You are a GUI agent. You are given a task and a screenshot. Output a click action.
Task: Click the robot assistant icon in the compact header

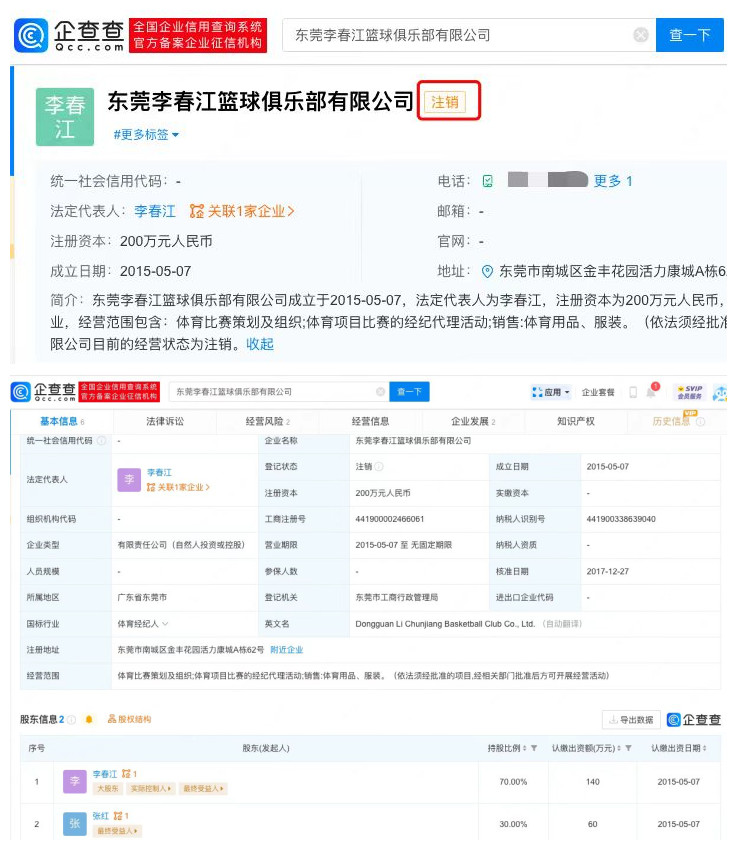coord(720,392)
